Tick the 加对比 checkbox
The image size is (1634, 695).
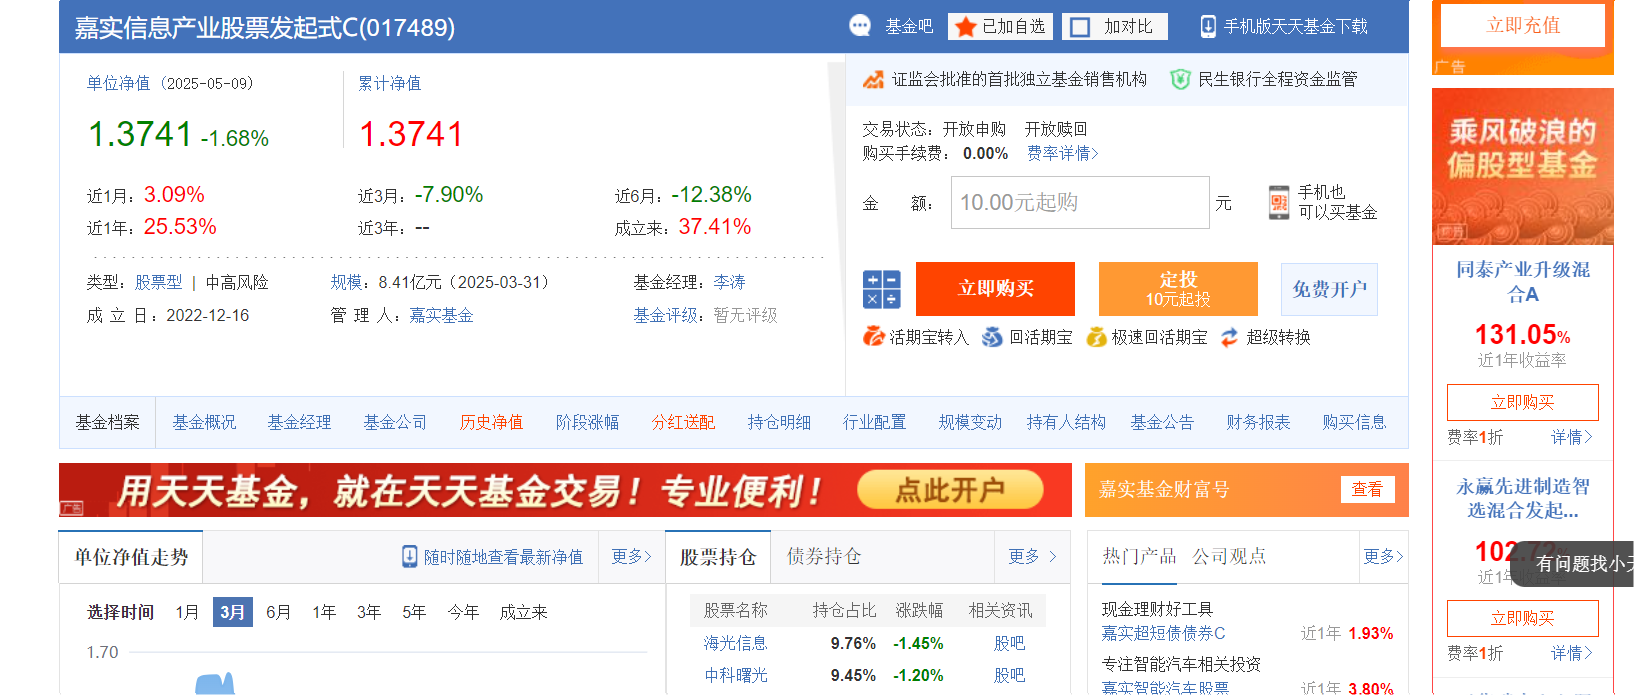click(x=1080, y=27)
